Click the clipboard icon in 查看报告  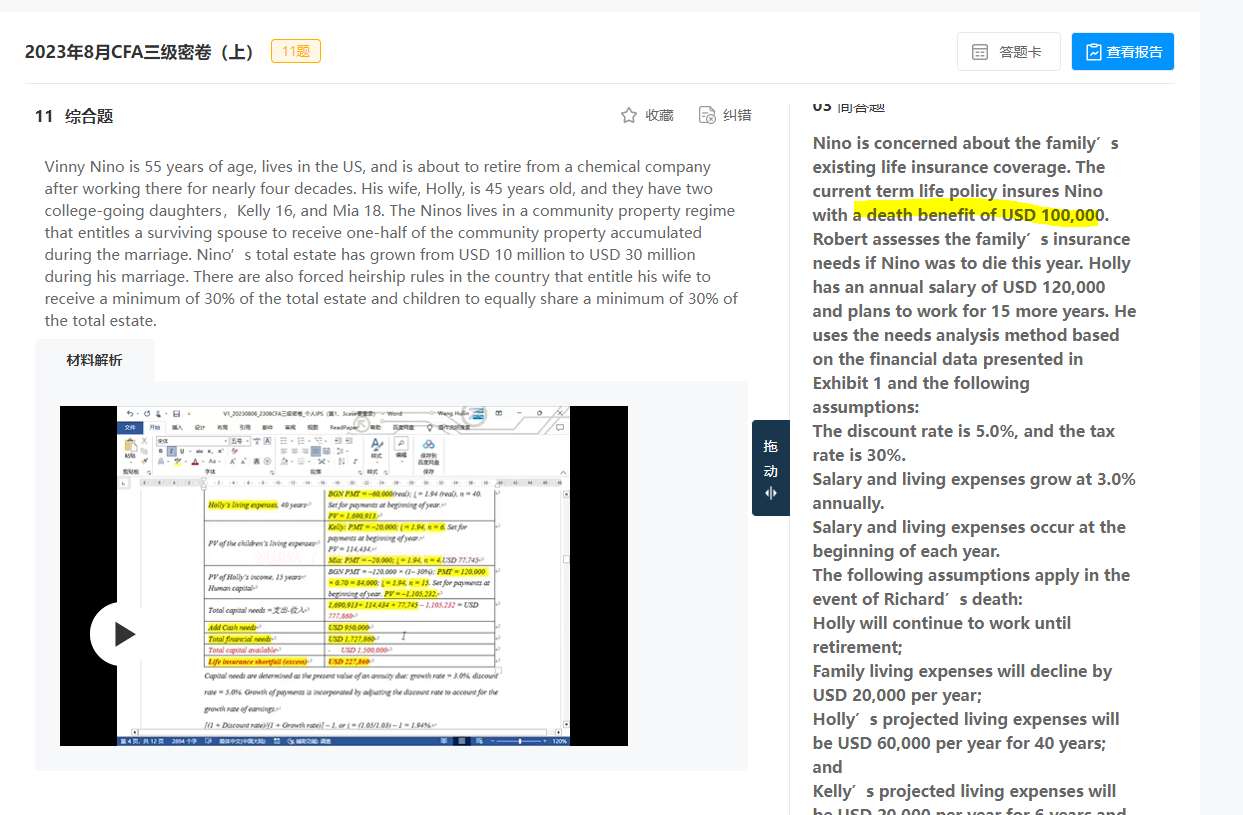click(x=1093, y=52)
